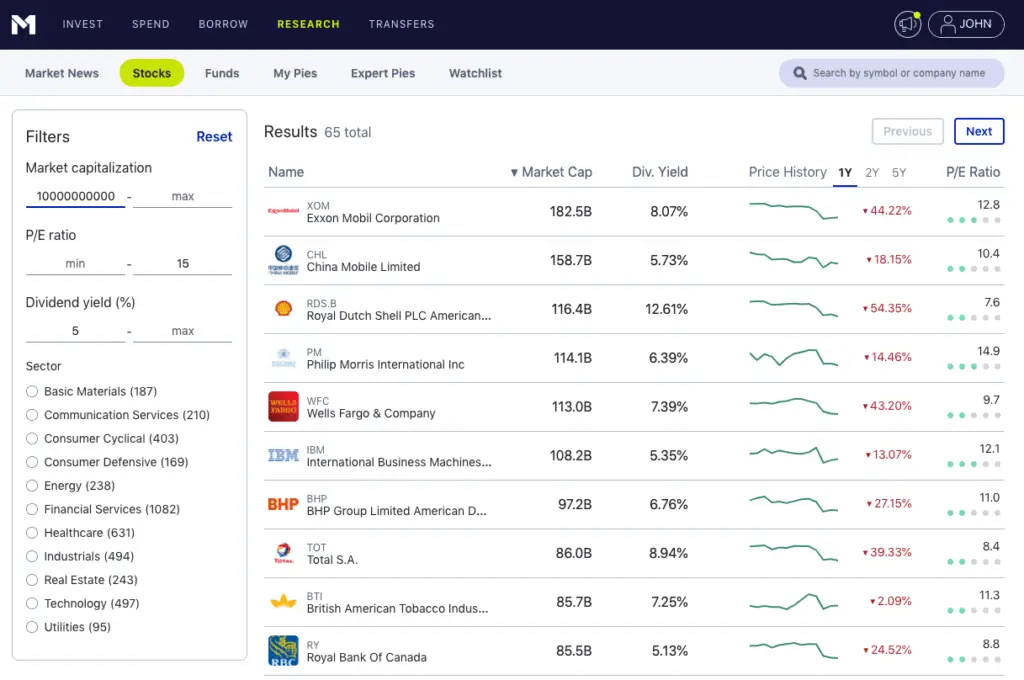Sort by the P/E Ratio column

(x=973, y=172)
